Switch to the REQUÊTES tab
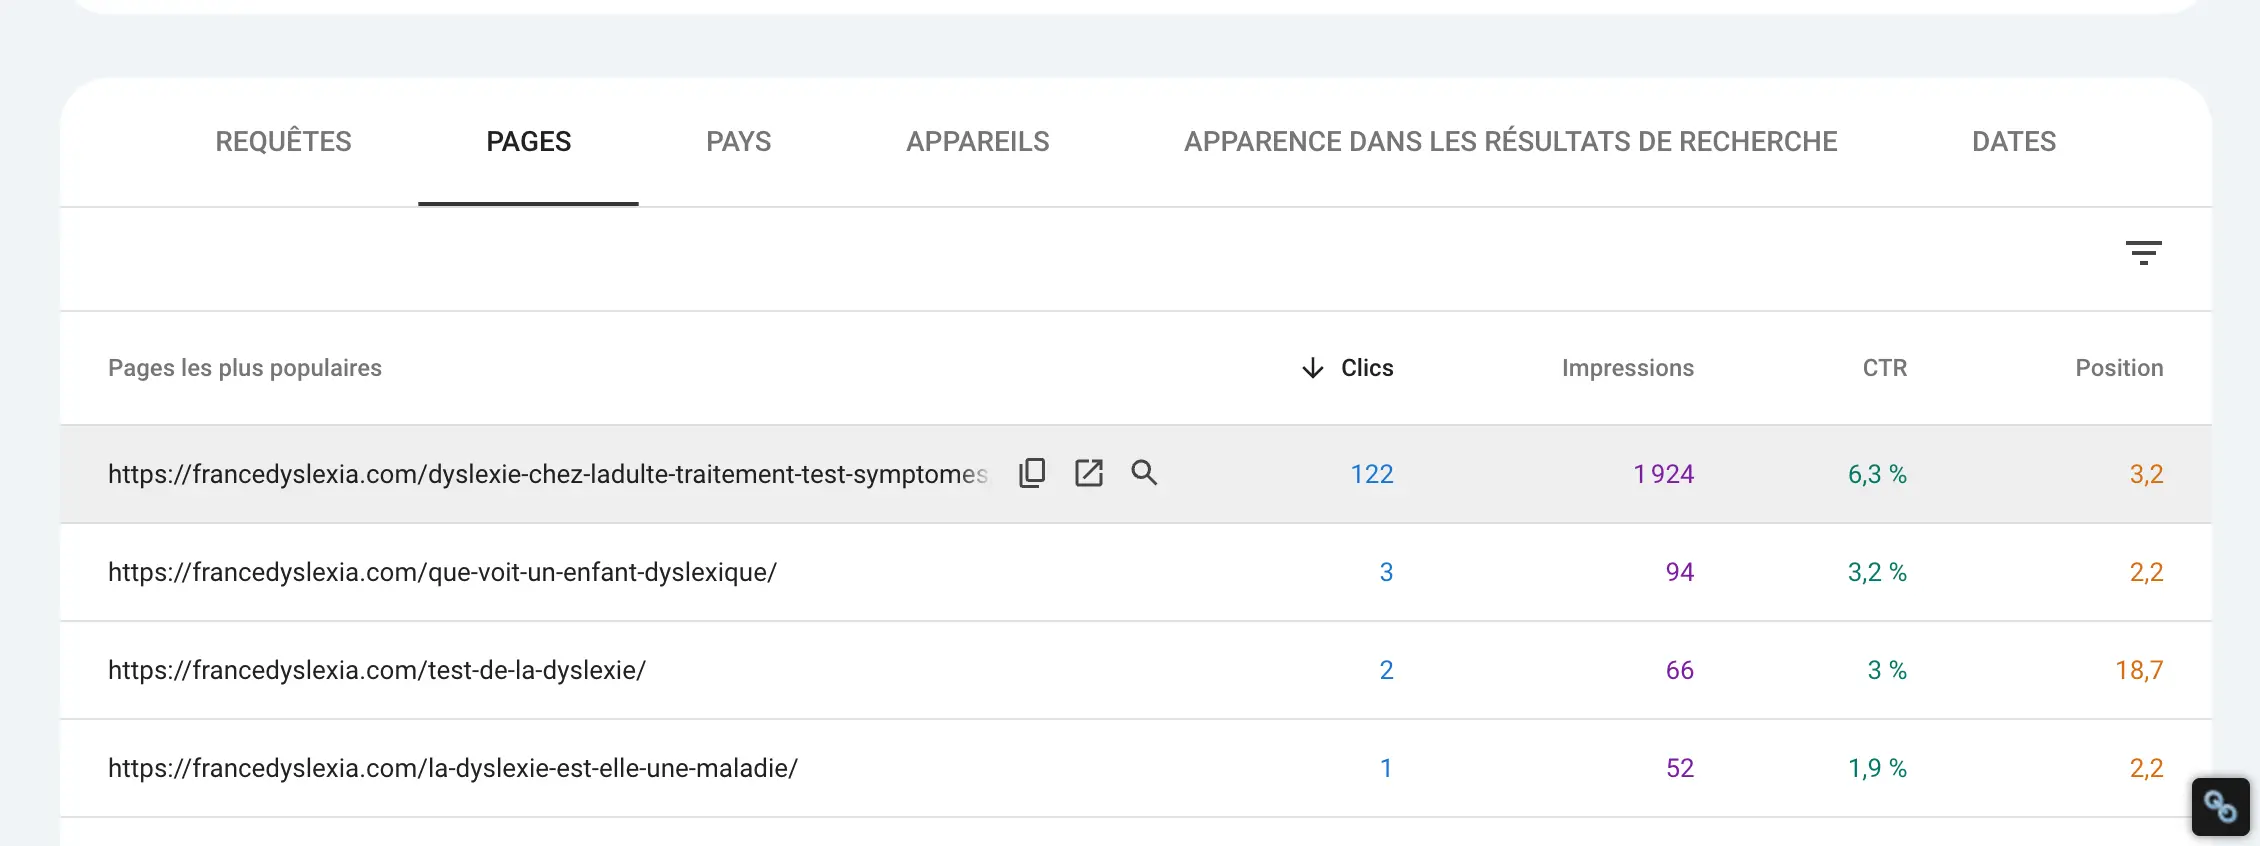The width and height of the screenshot is (2260, 846). pos(283,142)
